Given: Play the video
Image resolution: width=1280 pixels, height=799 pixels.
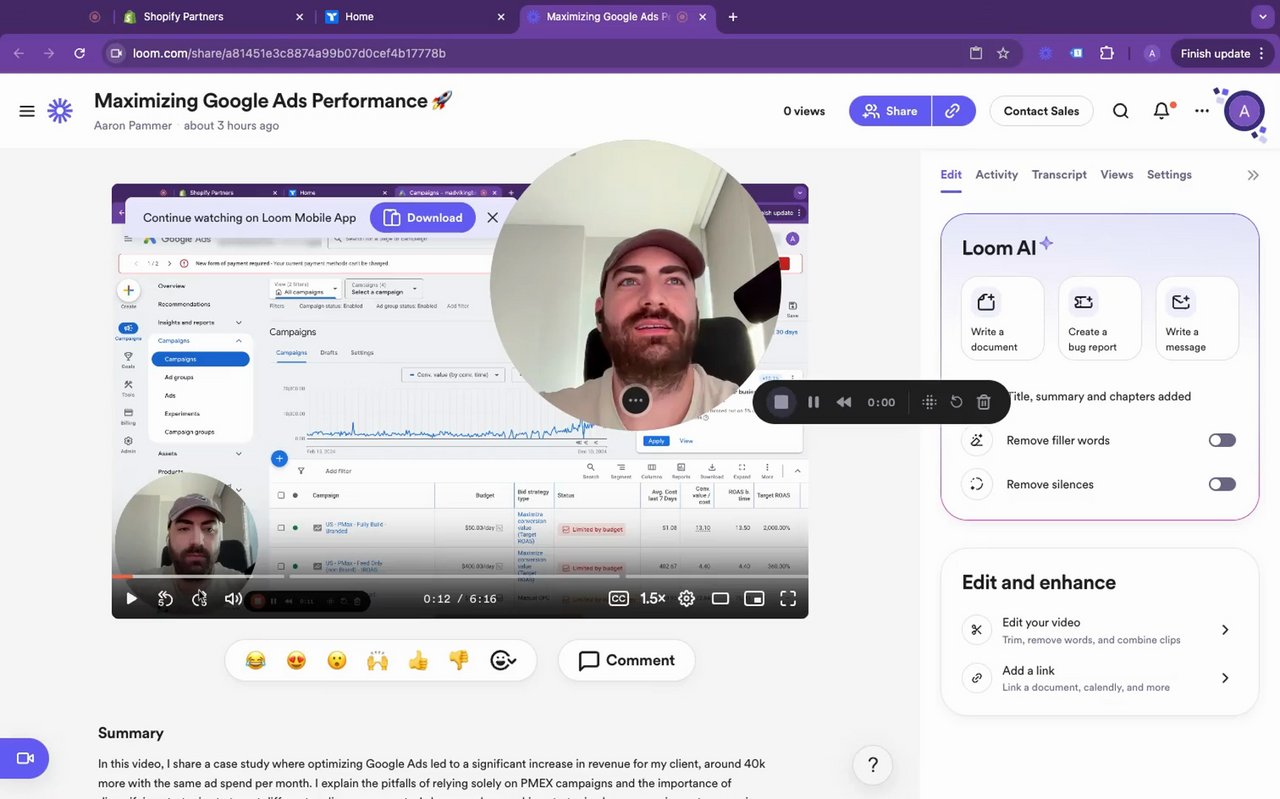Looking at the screenshot, I should [x=131, y=598].
